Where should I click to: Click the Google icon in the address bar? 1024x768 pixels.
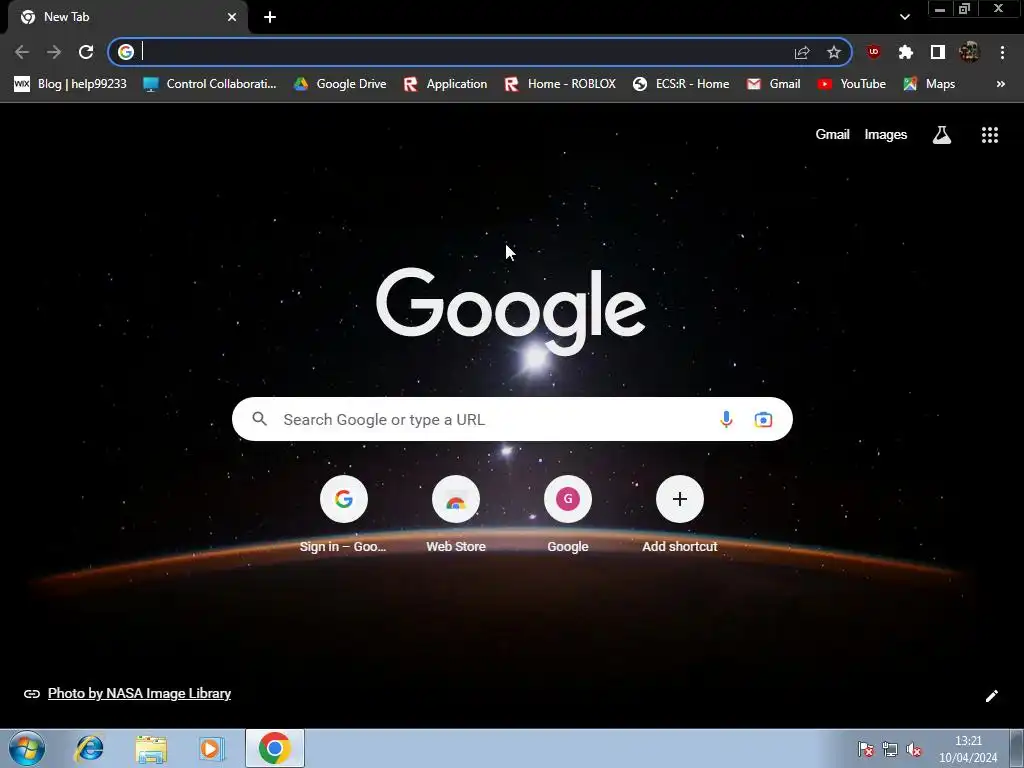point(126,52)
